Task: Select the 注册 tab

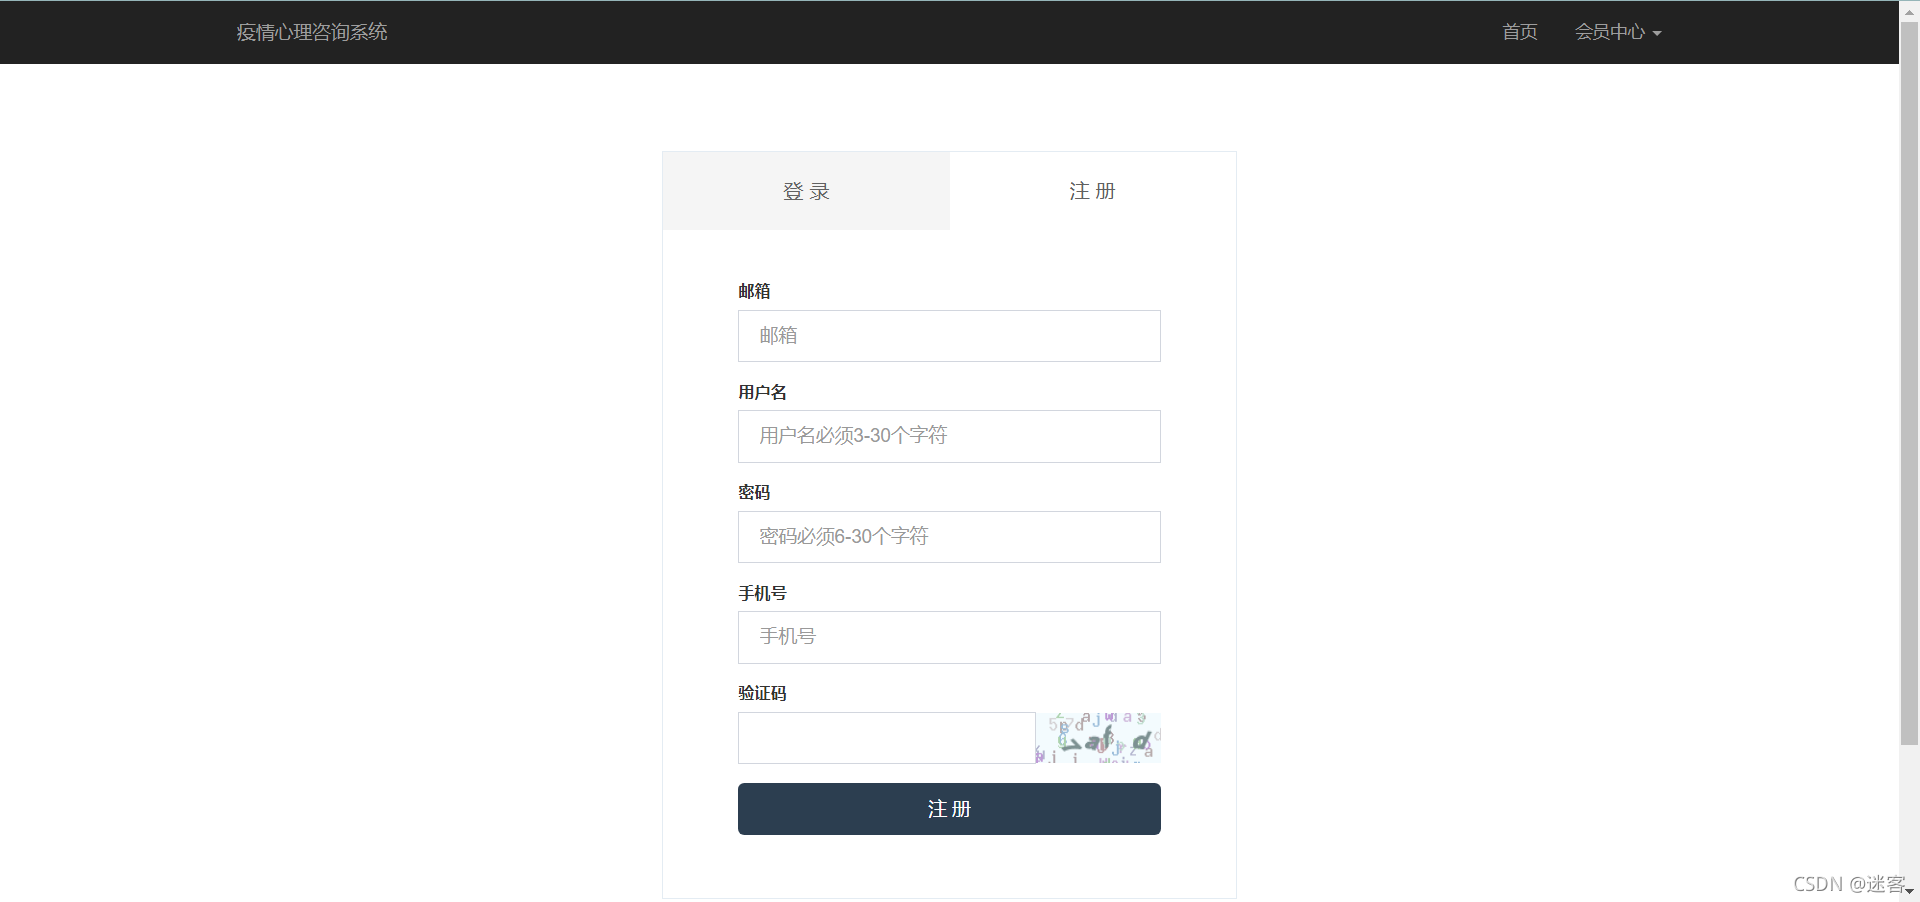Action: (x=1092, y=191)
